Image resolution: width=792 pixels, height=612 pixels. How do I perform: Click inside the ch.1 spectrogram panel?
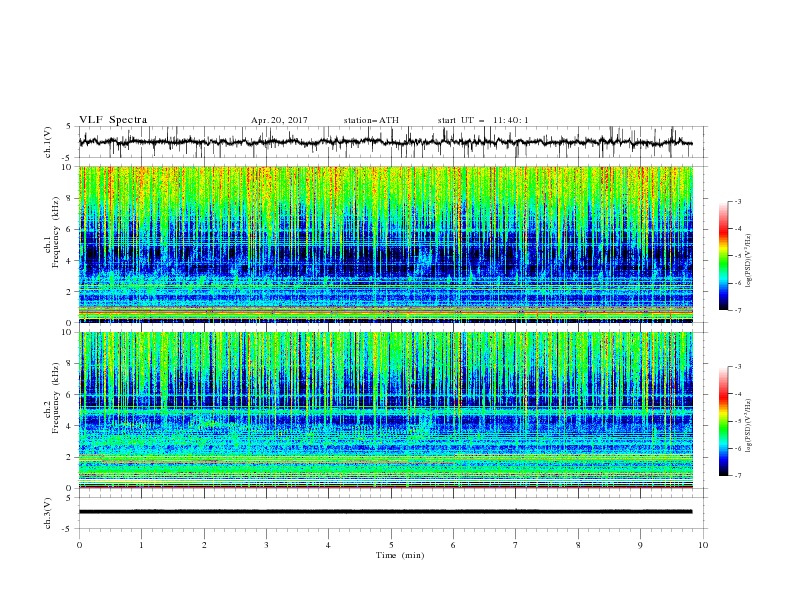click(x=386, y=244)
